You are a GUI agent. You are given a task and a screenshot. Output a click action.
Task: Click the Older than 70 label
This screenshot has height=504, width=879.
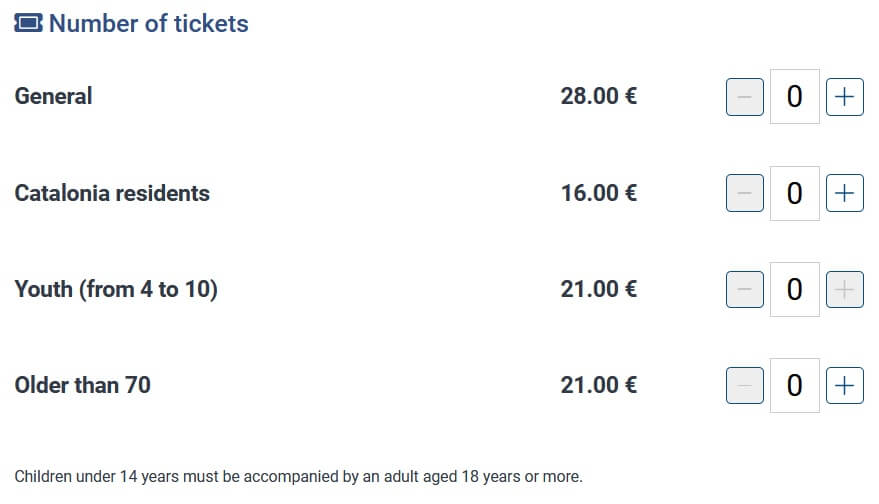[x=82, y=385]
